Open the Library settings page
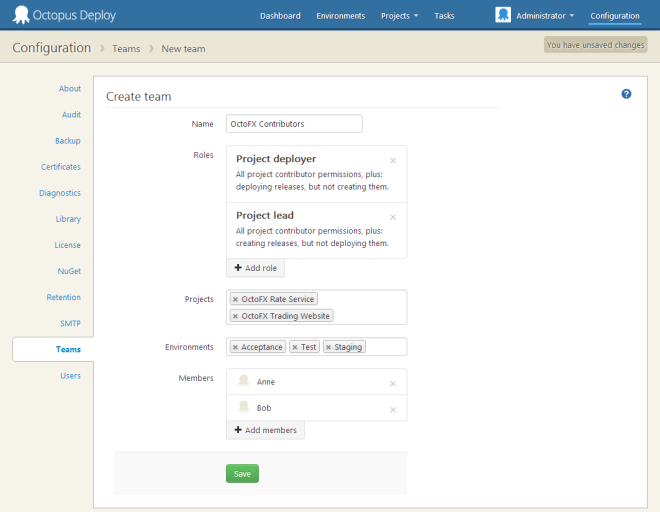The height and width of the screenshot is (512, 660). click(x=68, y=219)
